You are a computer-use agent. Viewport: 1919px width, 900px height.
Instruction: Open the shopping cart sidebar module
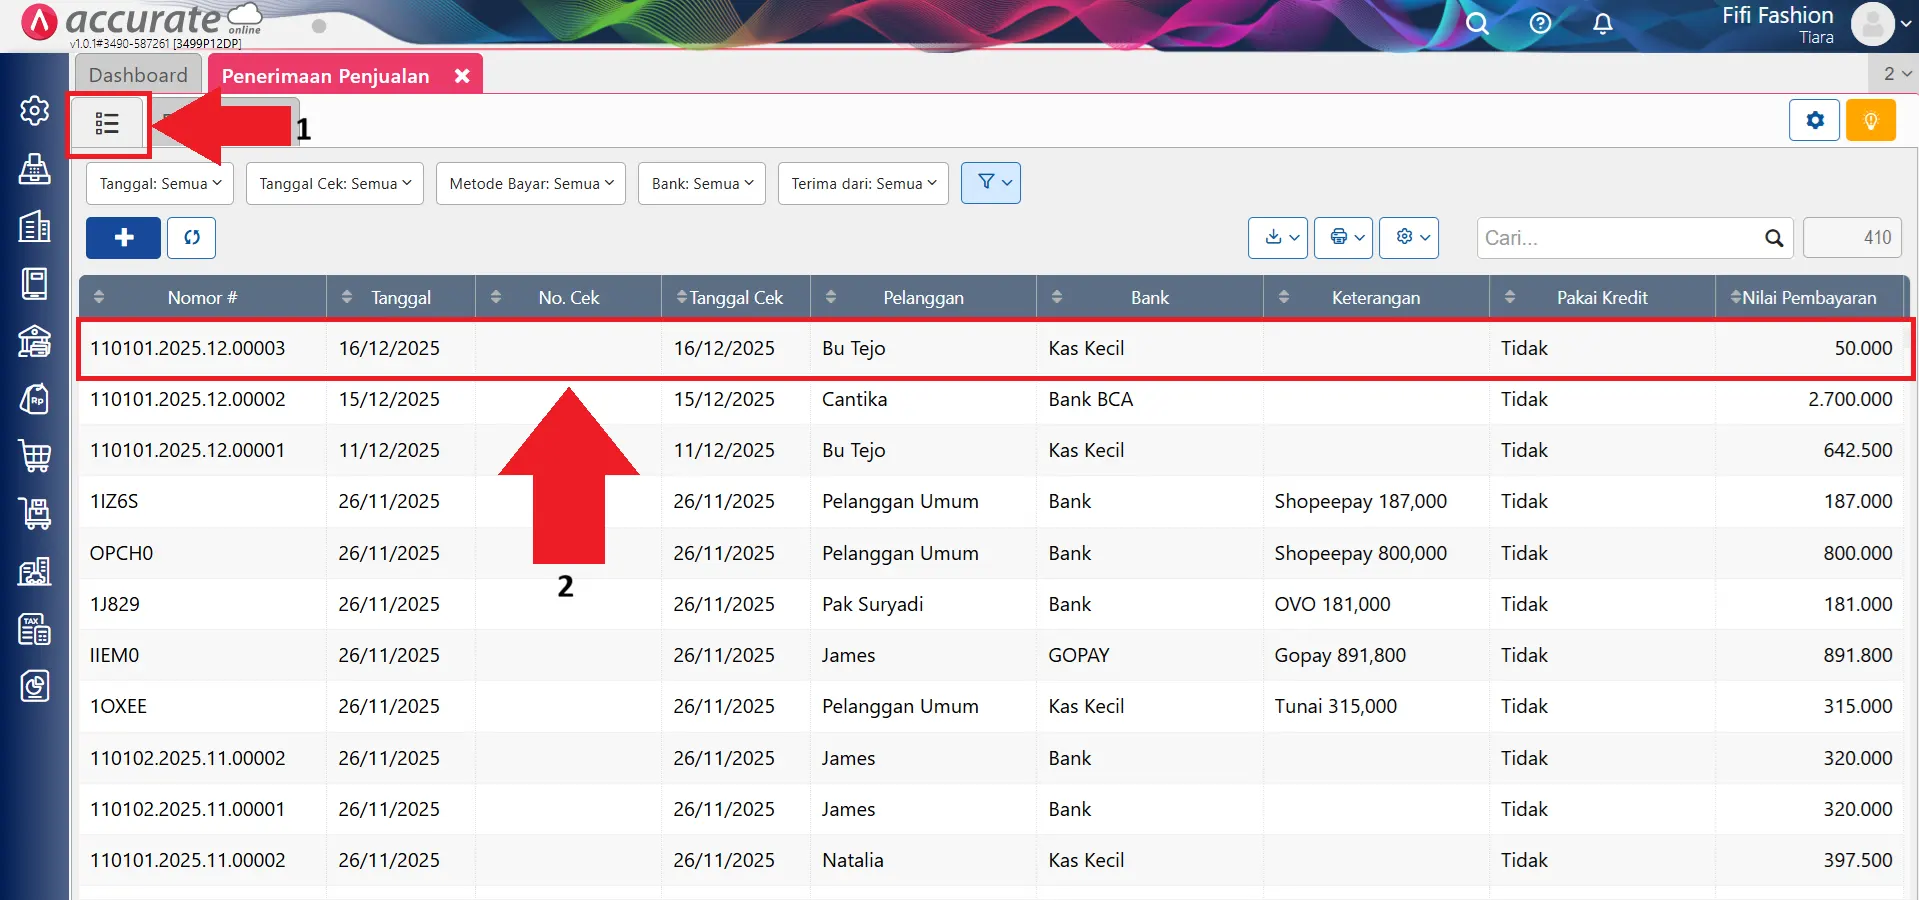[x=35, y=456]
